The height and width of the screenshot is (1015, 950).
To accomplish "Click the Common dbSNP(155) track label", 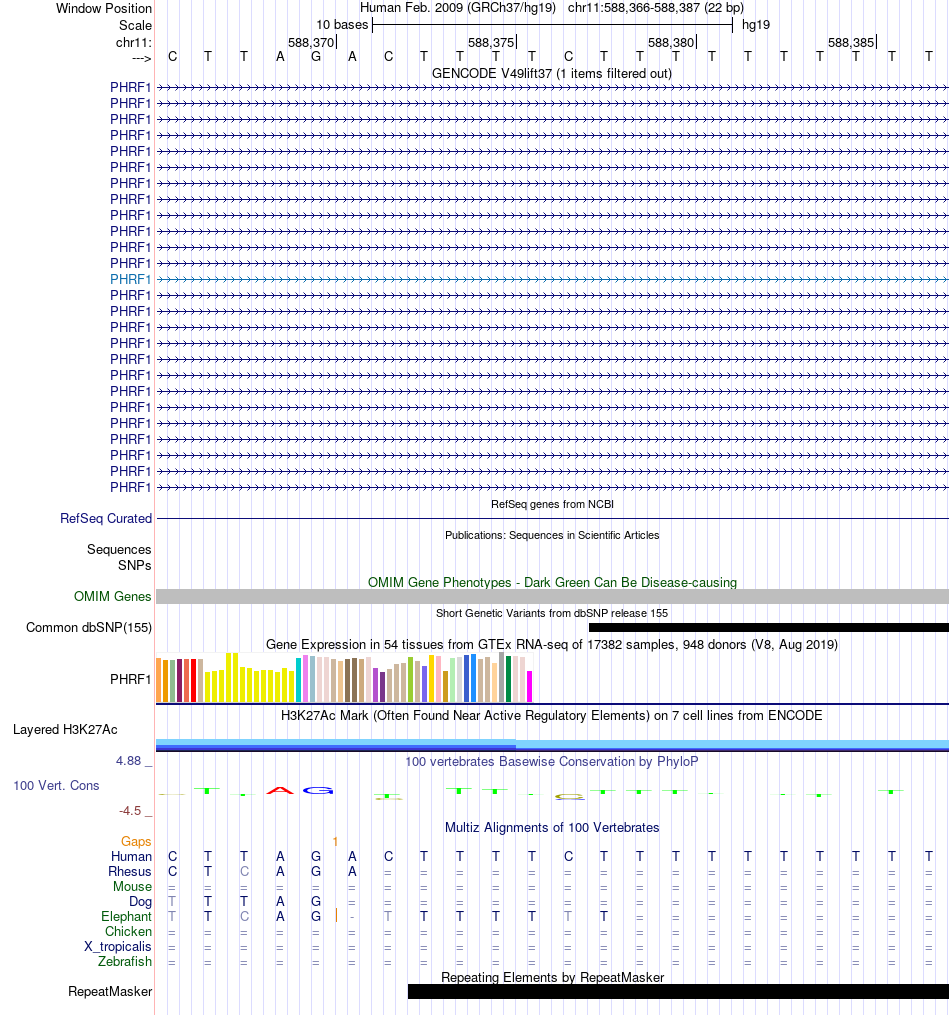I will (x=89, y=627).
